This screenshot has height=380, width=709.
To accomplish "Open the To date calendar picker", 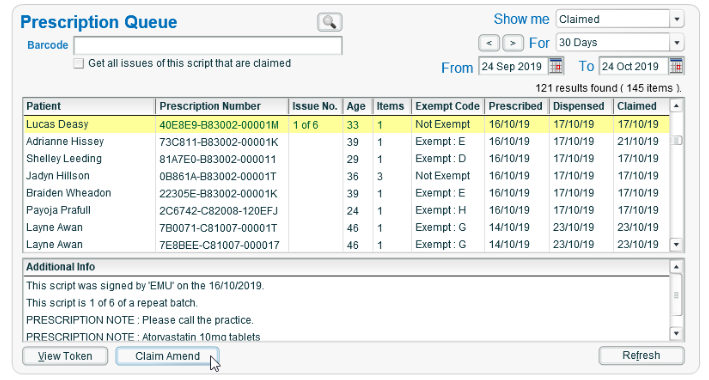I will click(676, 66).
